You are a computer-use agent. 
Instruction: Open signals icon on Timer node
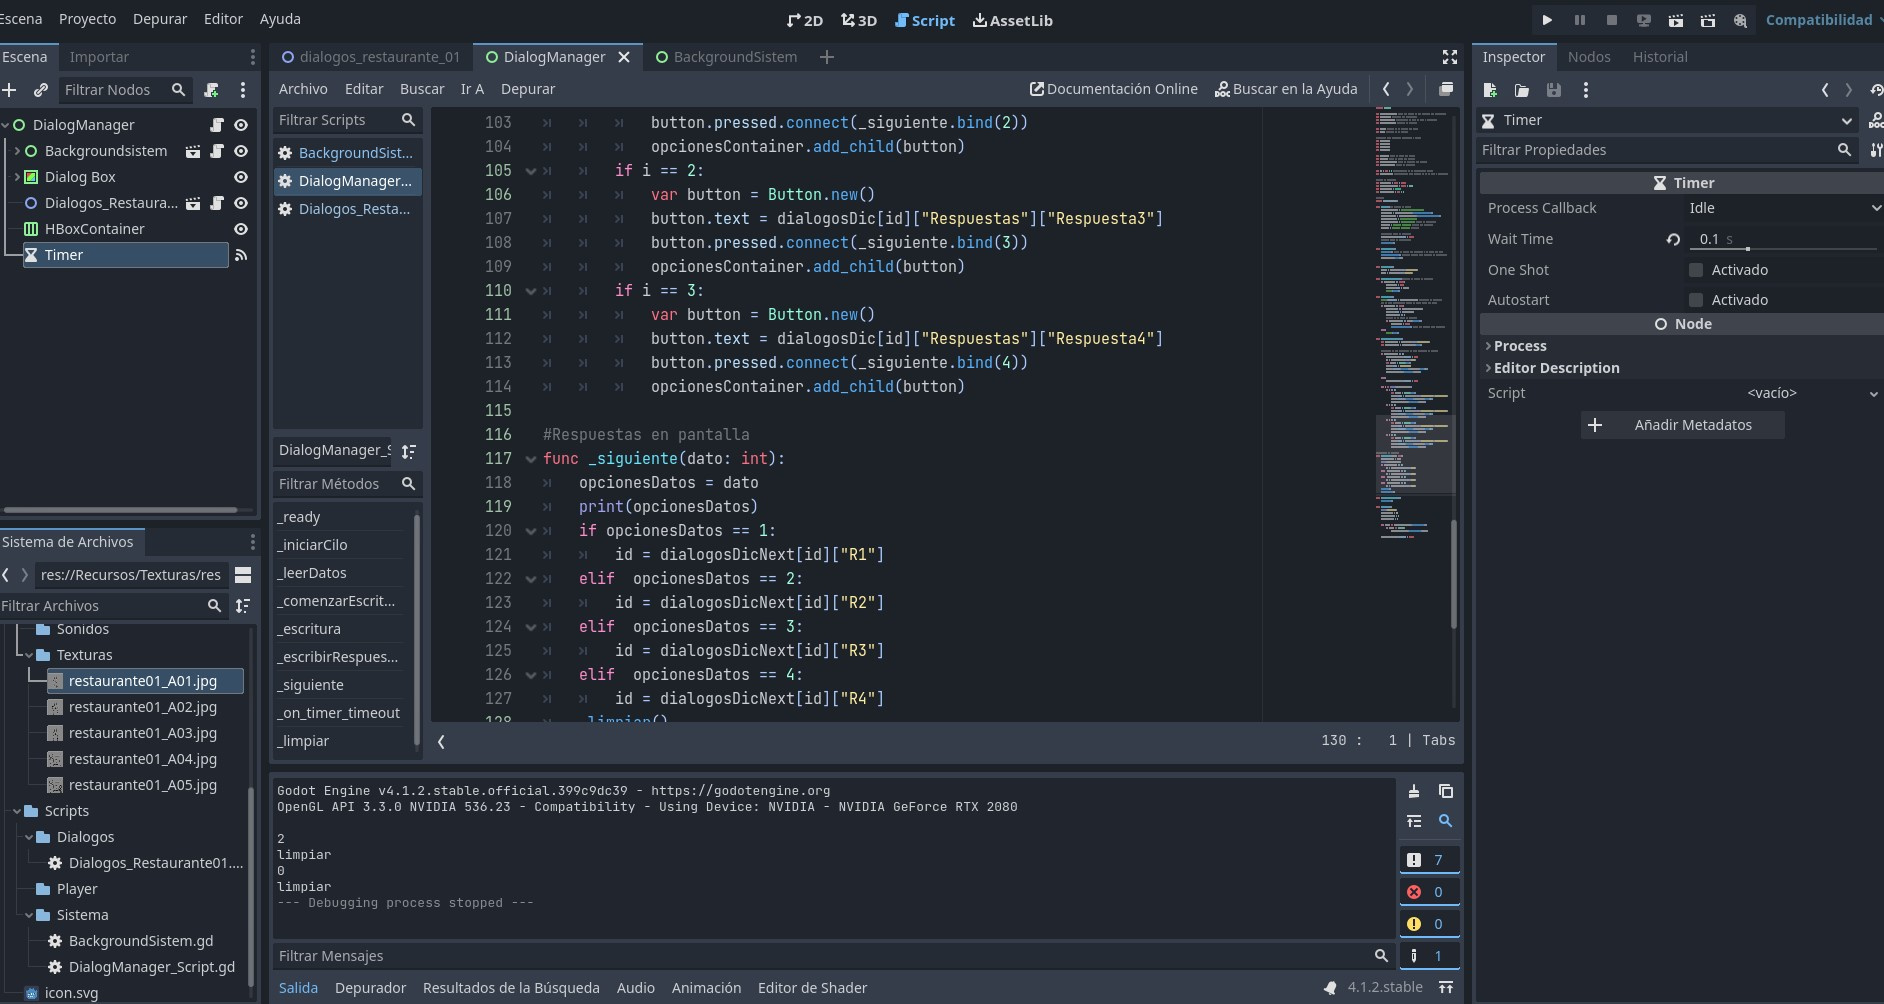tap(241, 255)
